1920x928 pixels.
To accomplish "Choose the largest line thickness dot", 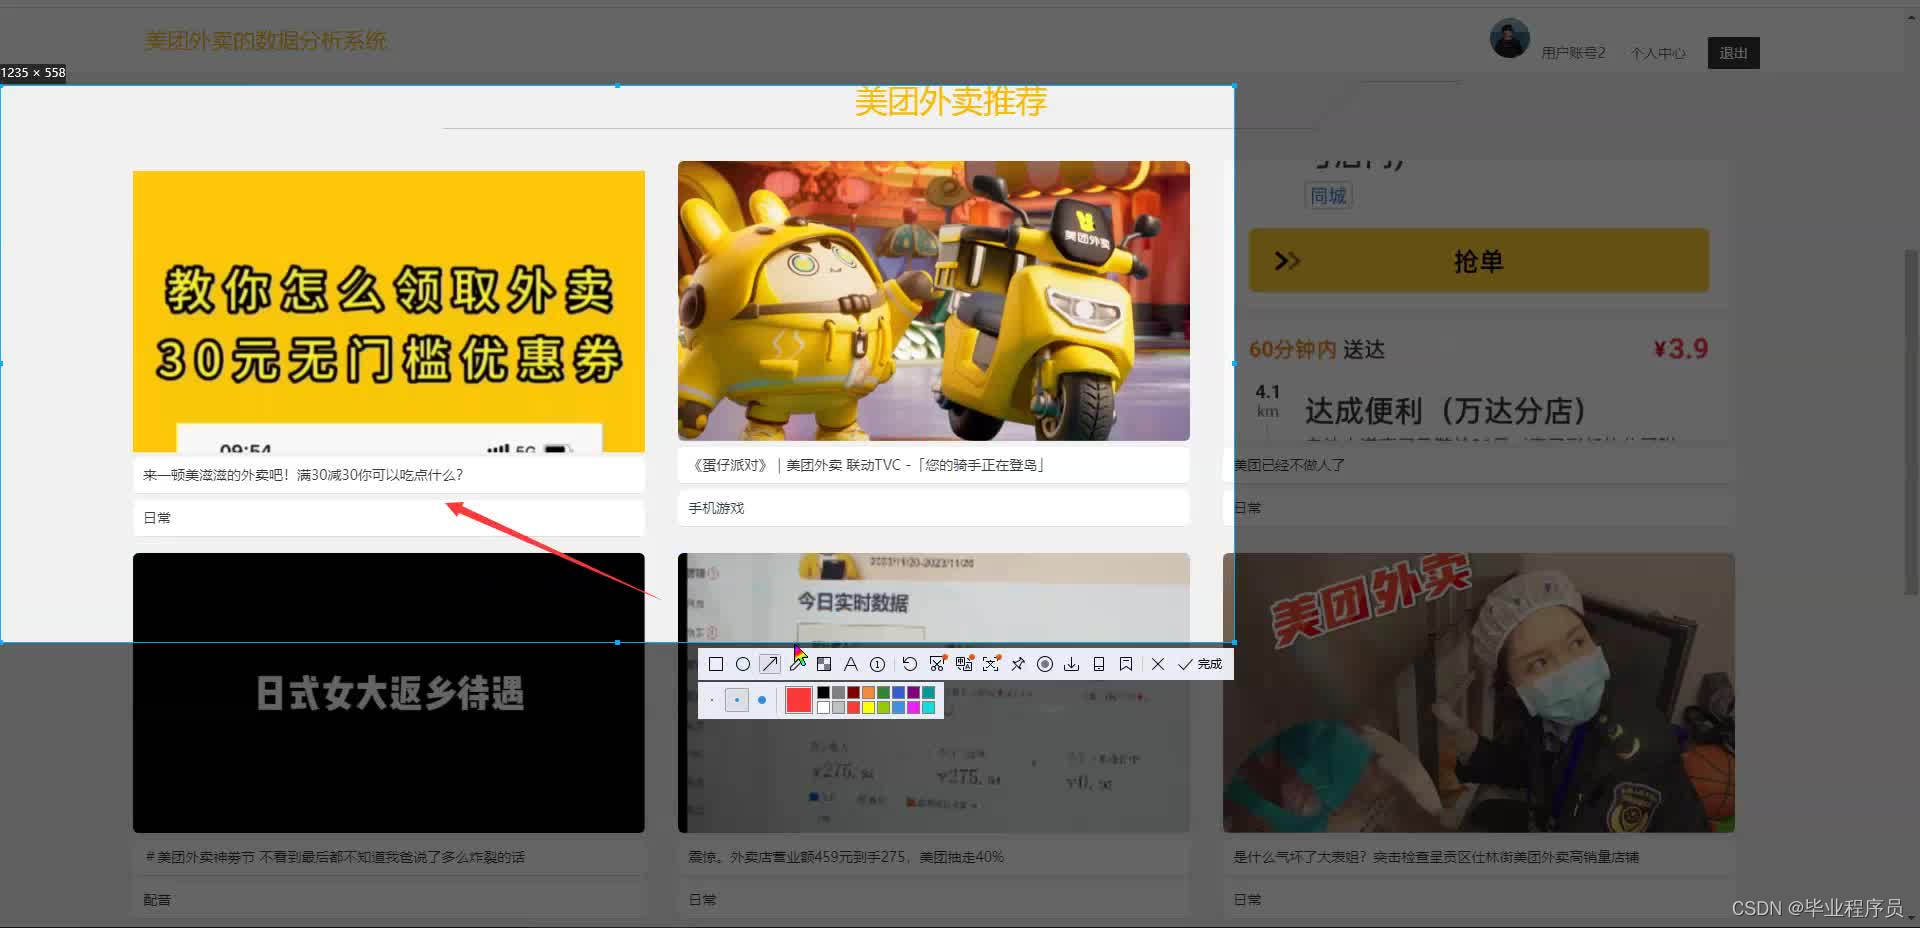I will [762, 700].
